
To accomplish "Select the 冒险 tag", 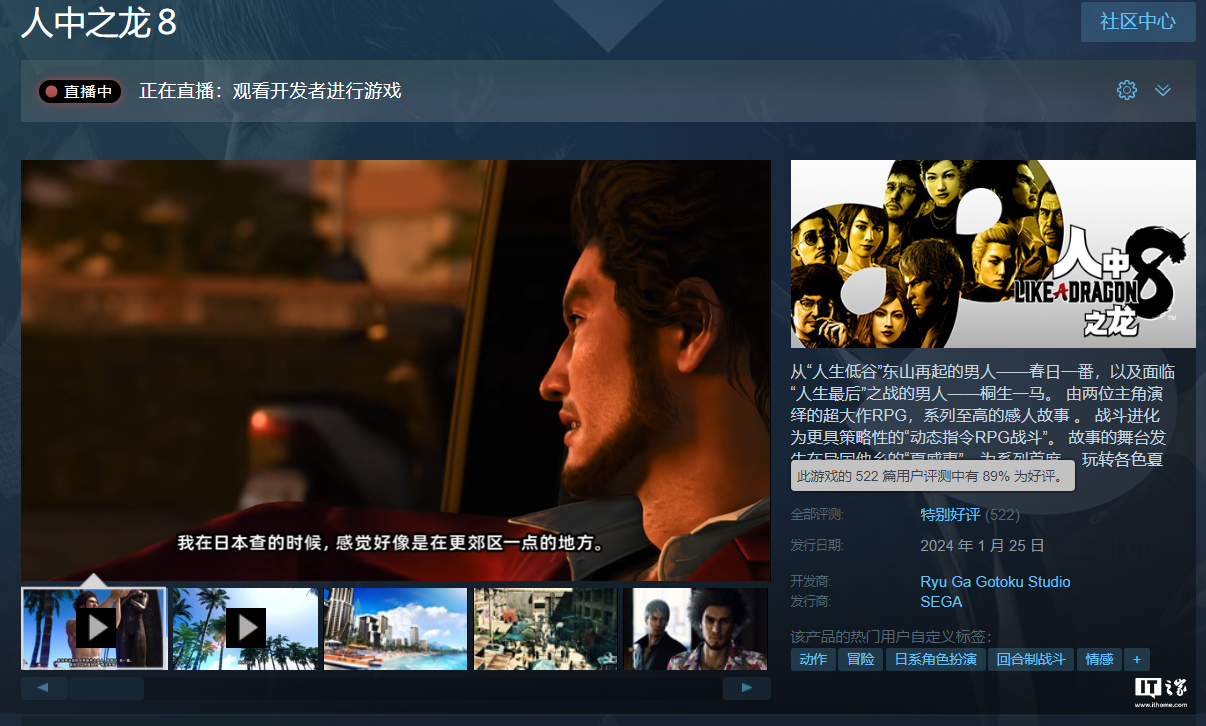I will pos(861,659).
